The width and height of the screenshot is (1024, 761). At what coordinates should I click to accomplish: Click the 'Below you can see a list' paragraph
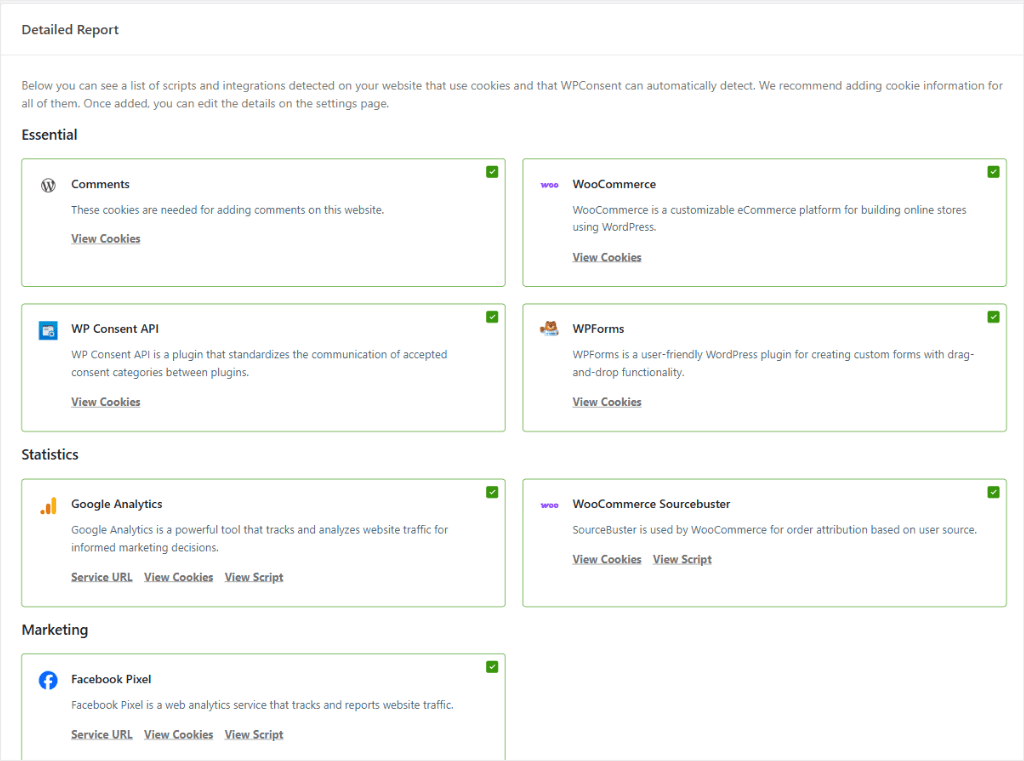[x=512, y=95]
